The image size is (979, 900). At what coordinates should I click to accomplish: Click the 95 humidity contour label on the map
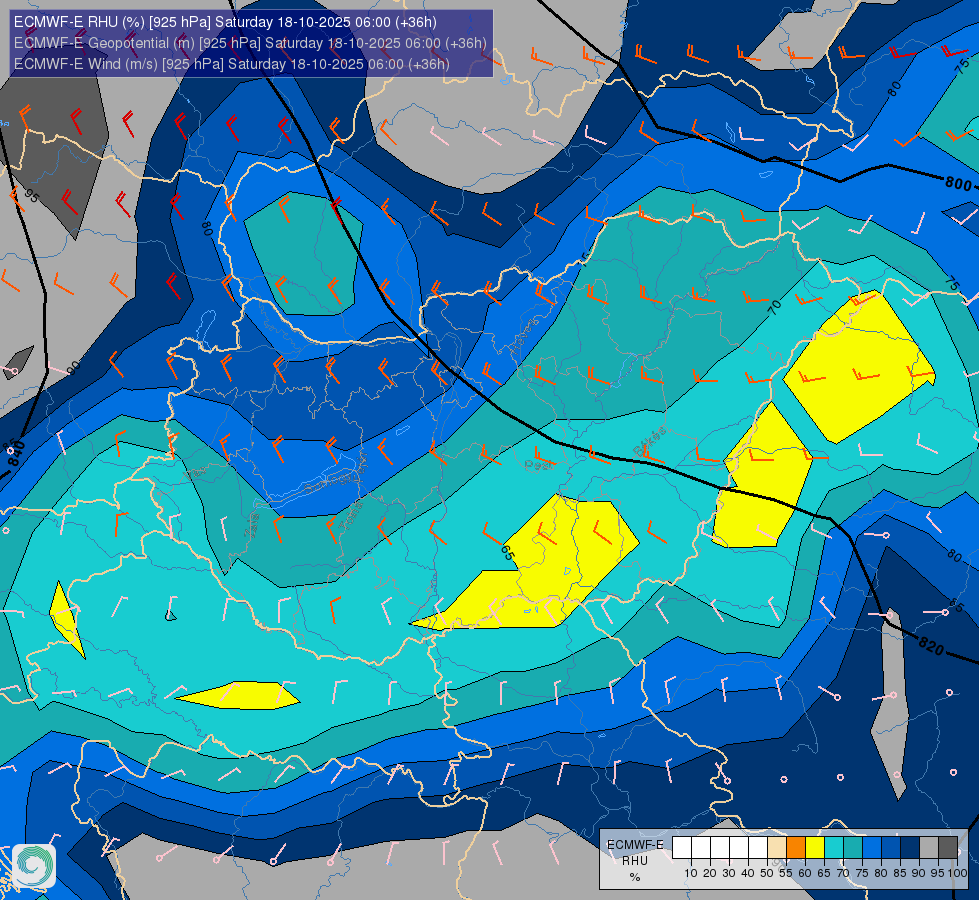click(31, 195)
